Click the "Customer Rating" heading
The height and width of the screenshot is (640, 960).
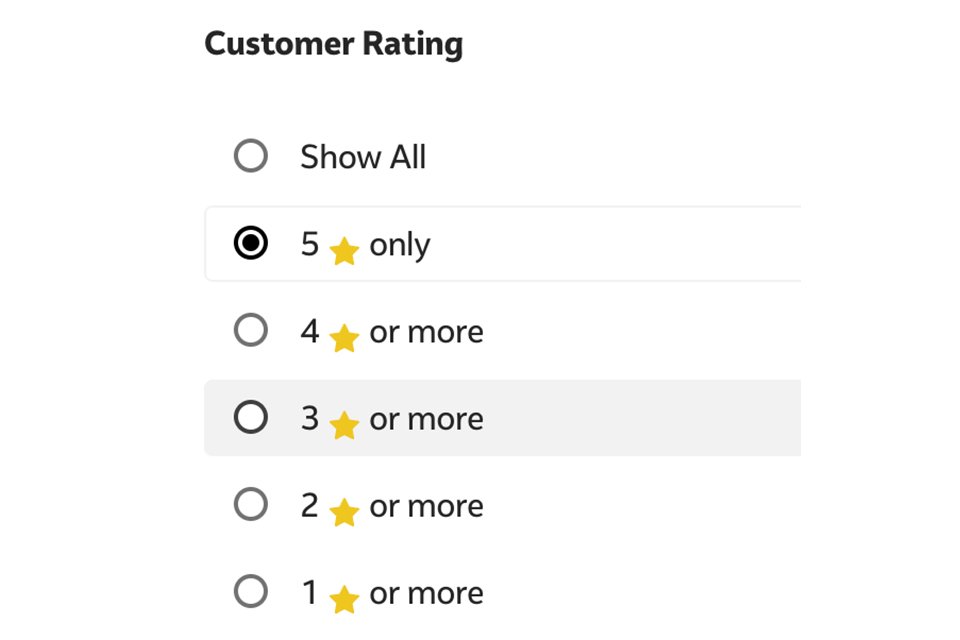click(333, 43)
